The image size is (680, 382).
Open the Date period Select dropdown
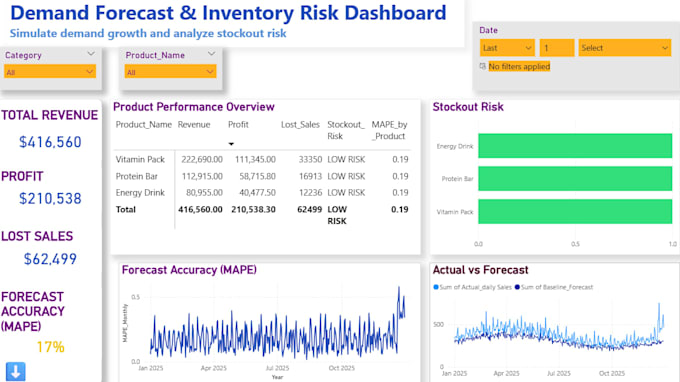point(624,48)
